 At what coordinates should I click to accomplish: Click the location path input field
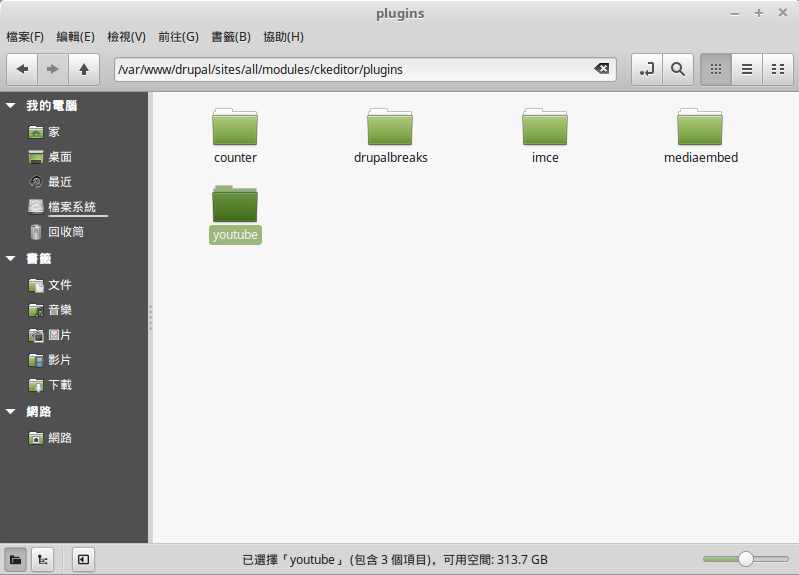pos(365,69)
